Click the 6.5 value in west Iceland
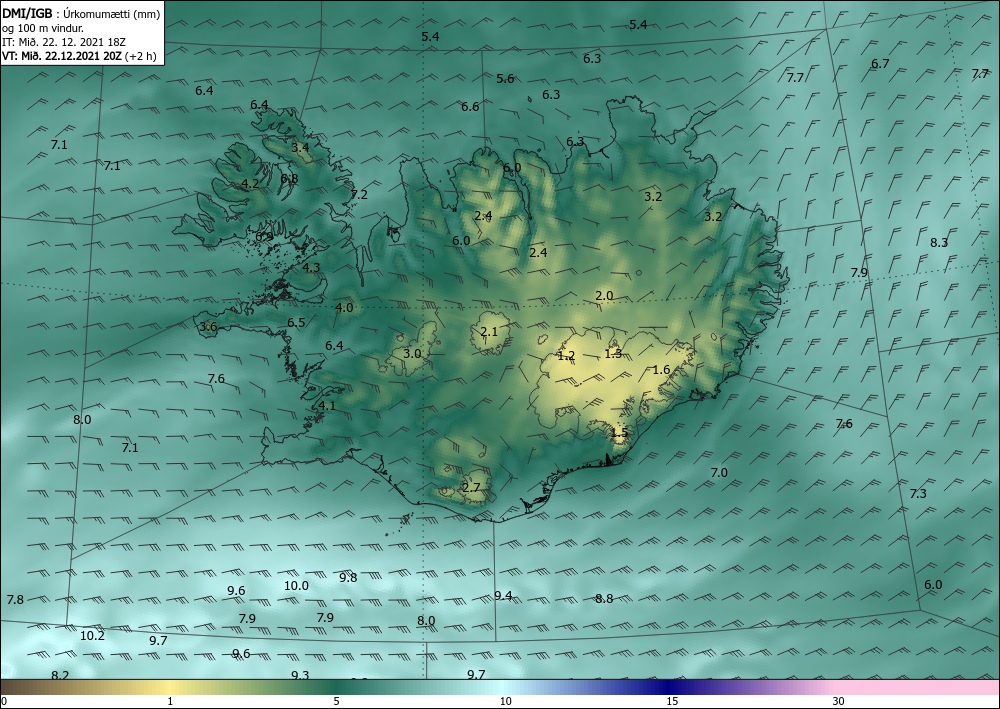Image resolution: width=1000 pixels, height=709 pixels. [x=296, y=323]
